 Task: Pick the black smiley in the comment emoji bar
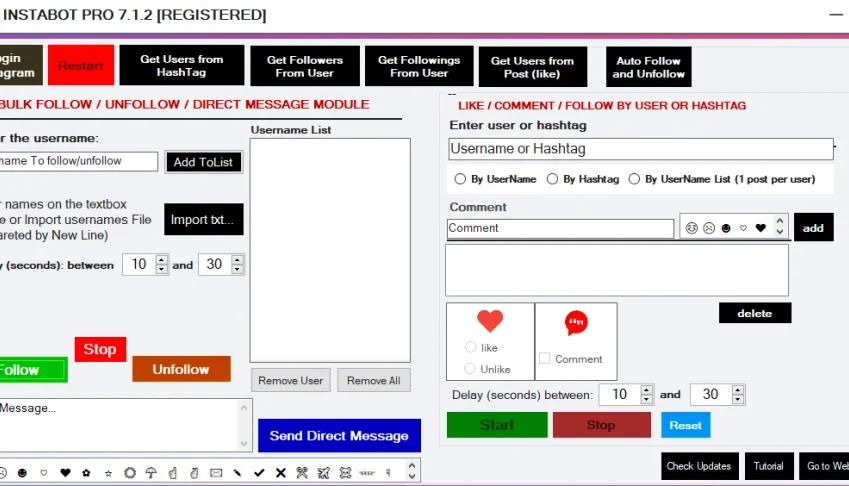tap(726, 228)
